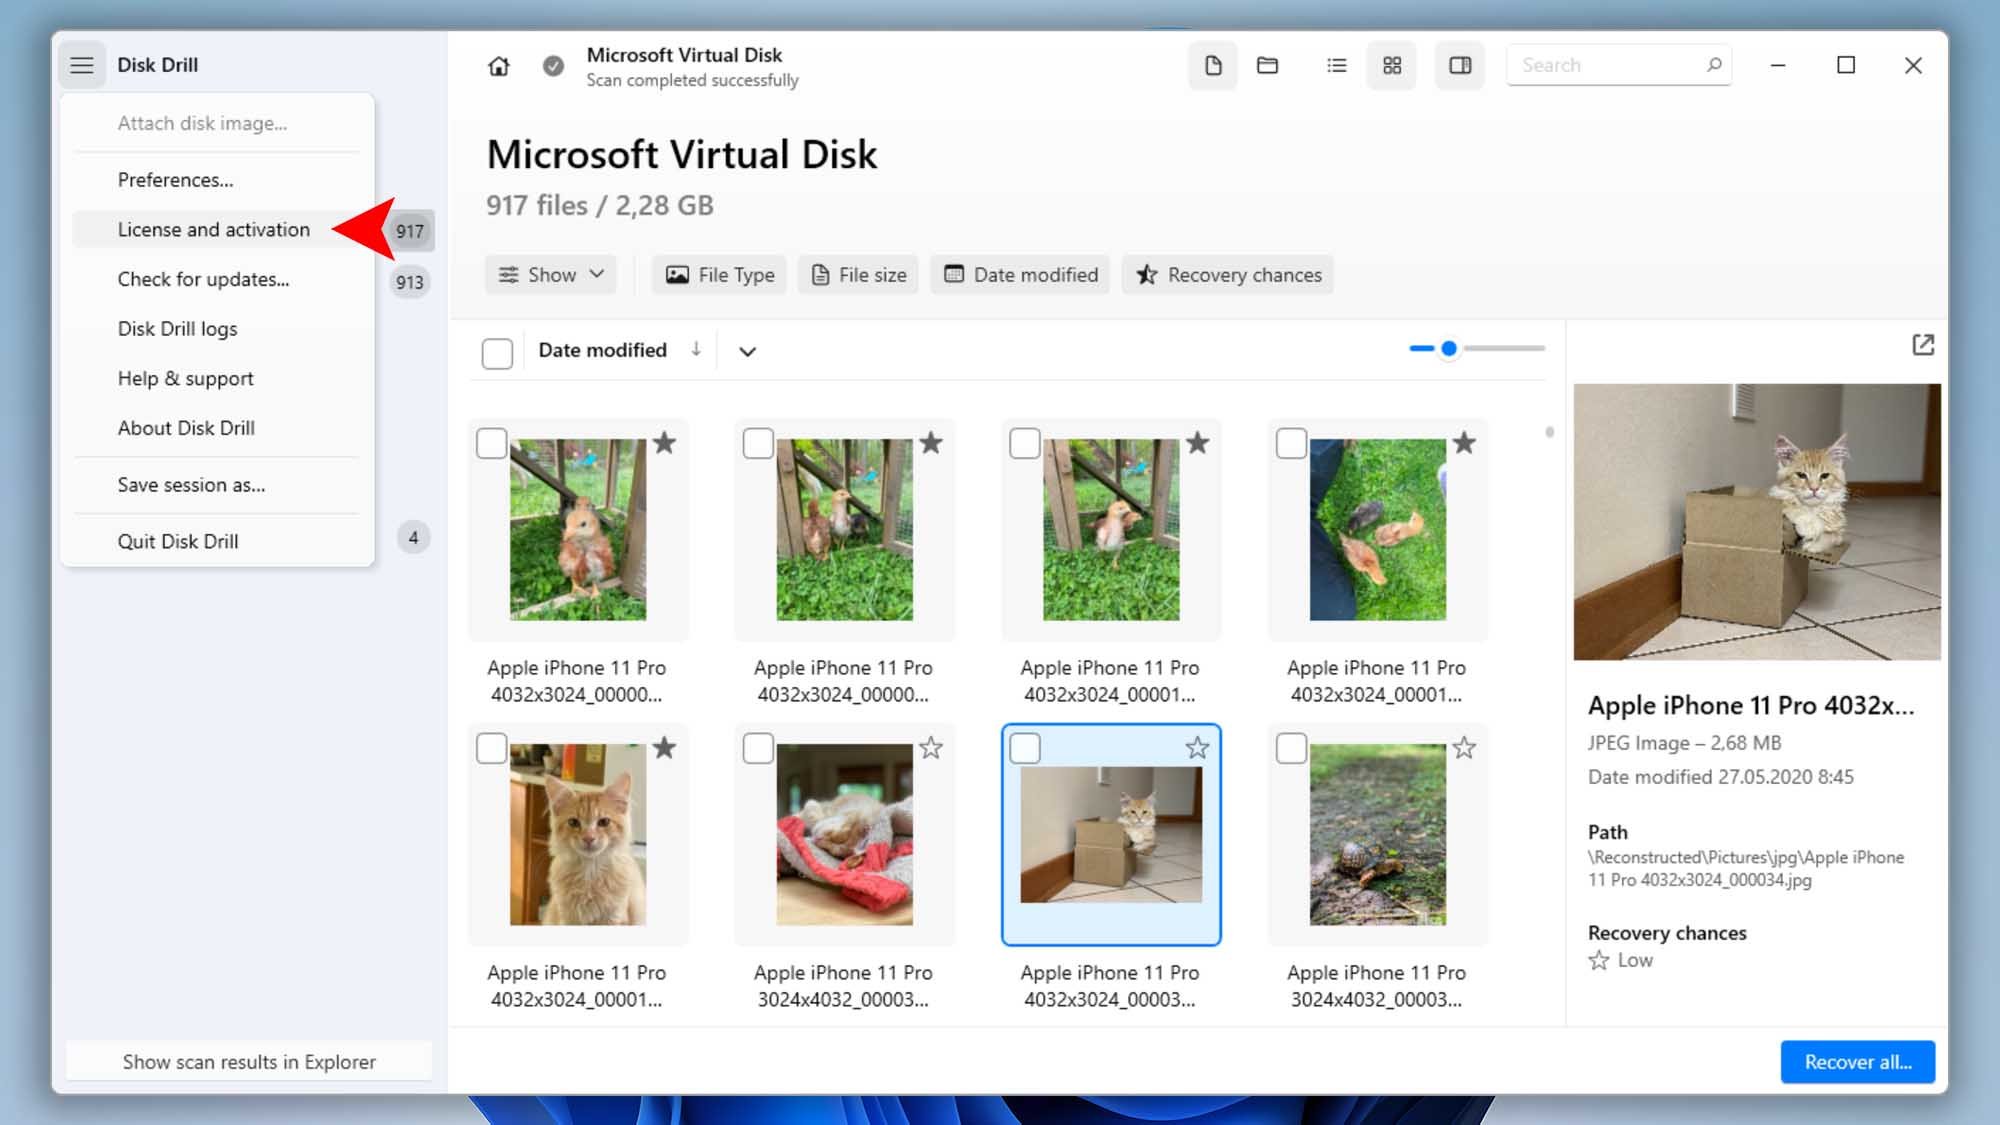Open Help & support
This screenshot has height=1125, width=2000.
tap(217, 379)
